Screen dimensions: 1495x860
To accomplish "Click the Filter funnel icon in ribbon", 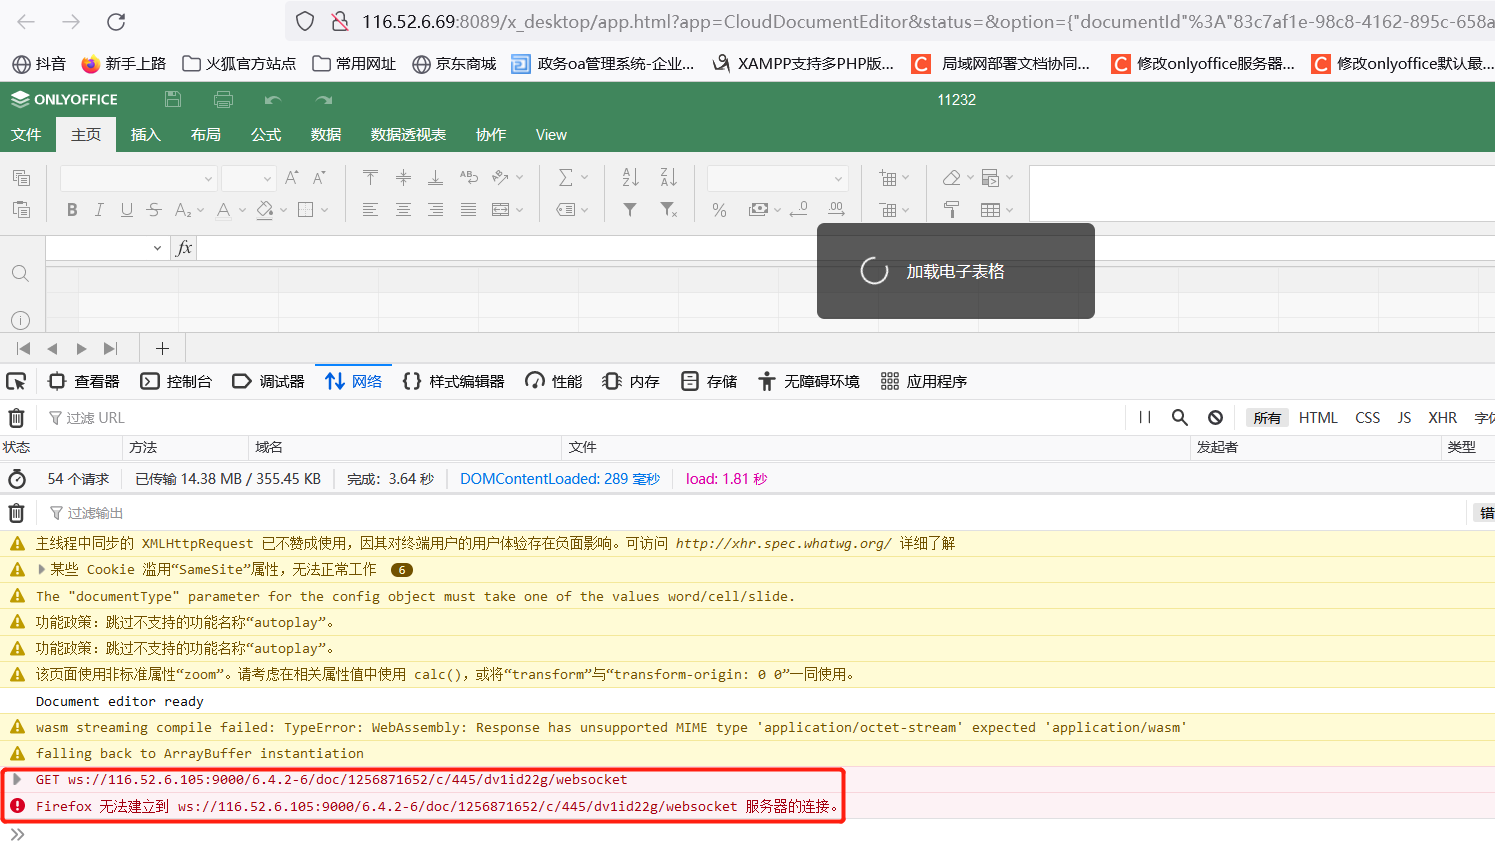I will point(630,210).
